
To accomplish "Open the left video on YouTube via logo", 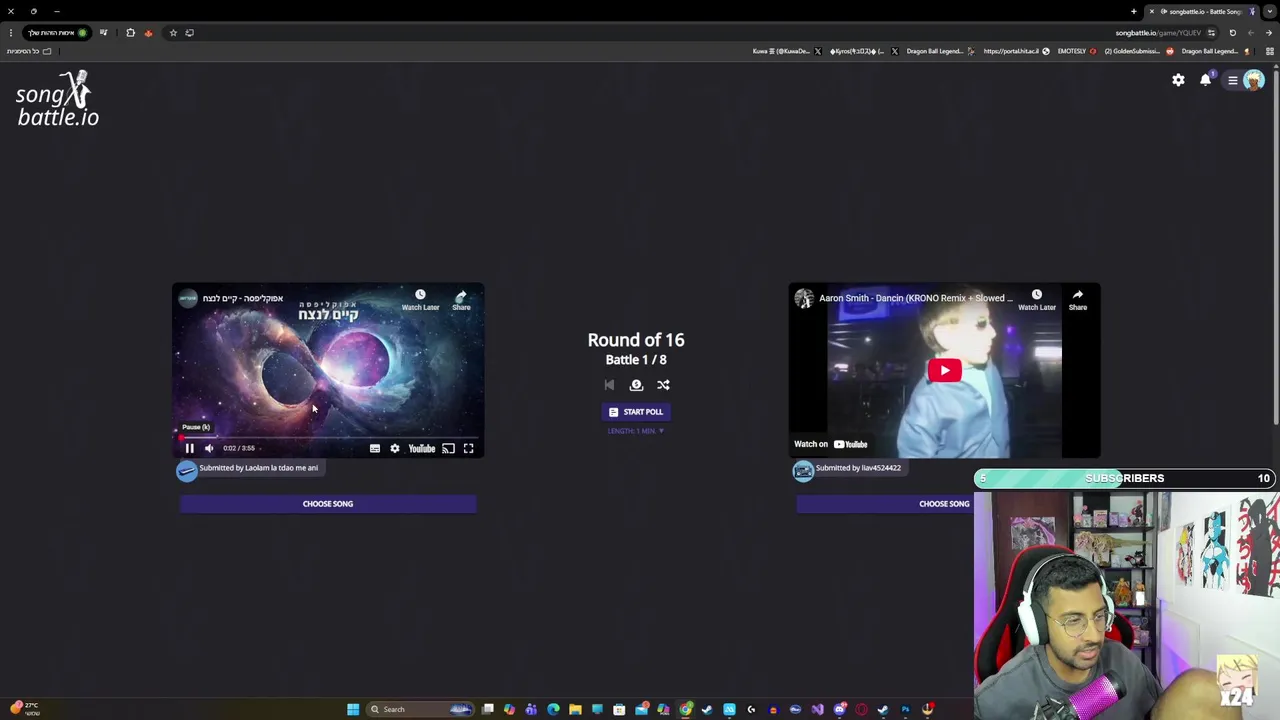I will (422, 448).
